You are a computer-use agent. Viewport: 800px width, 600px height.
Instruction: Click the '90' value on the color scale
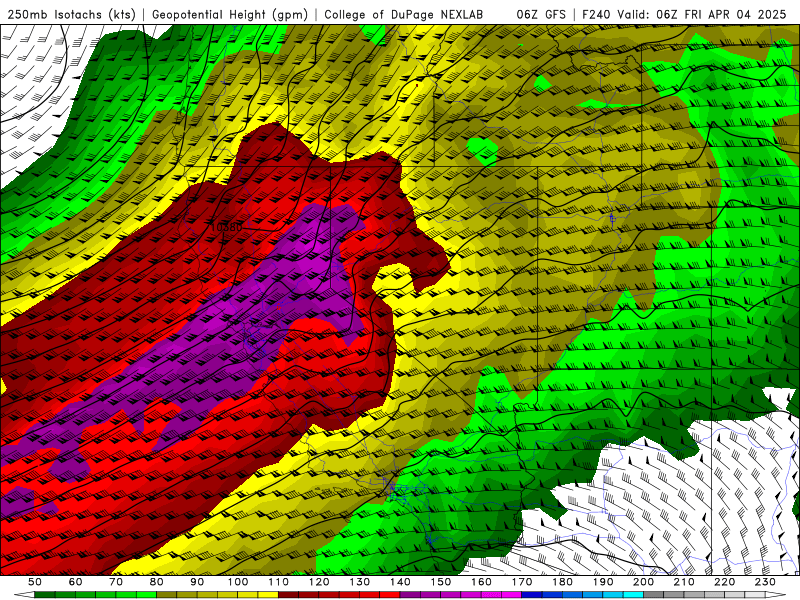click(x=197, y=582)
